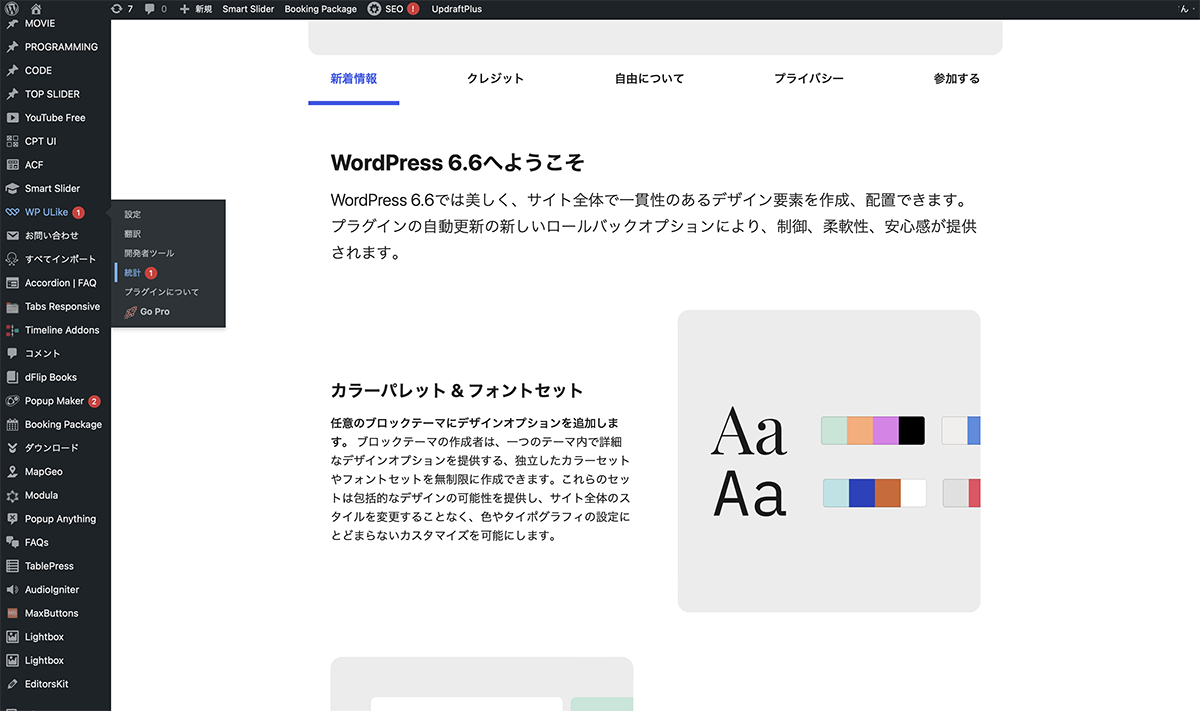
Task: Click the YouTube Free sidebar icon
Action: 12,118
